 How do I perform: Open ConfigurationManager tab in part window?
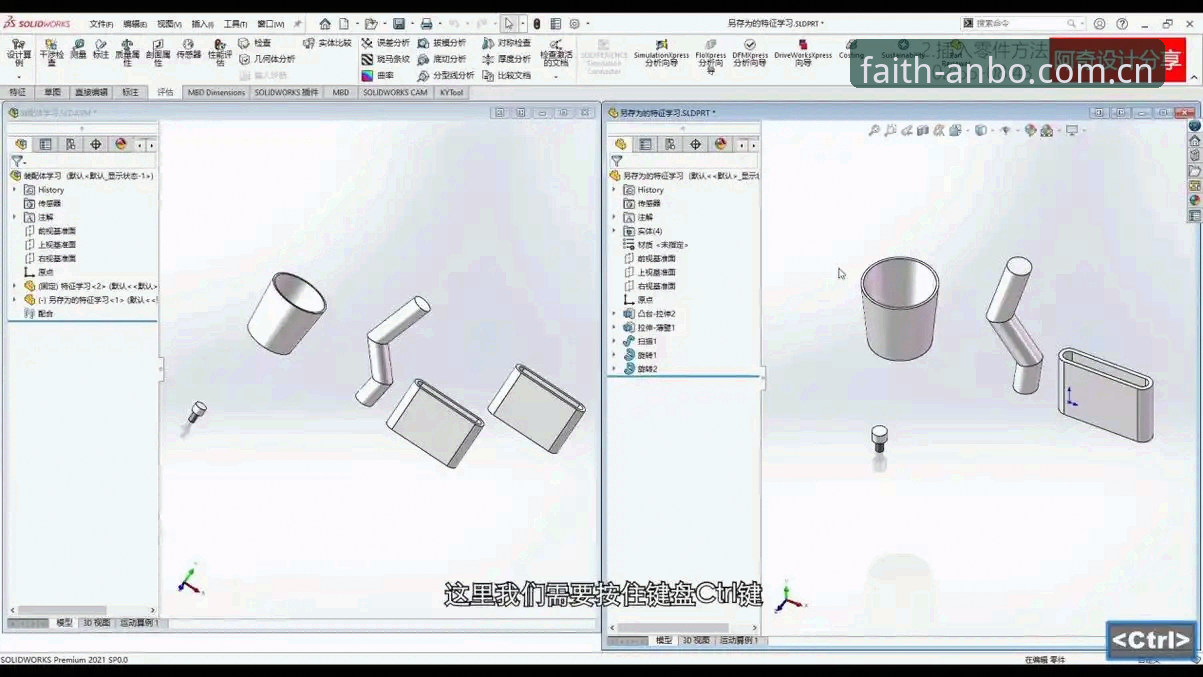(x=670, y=145)
